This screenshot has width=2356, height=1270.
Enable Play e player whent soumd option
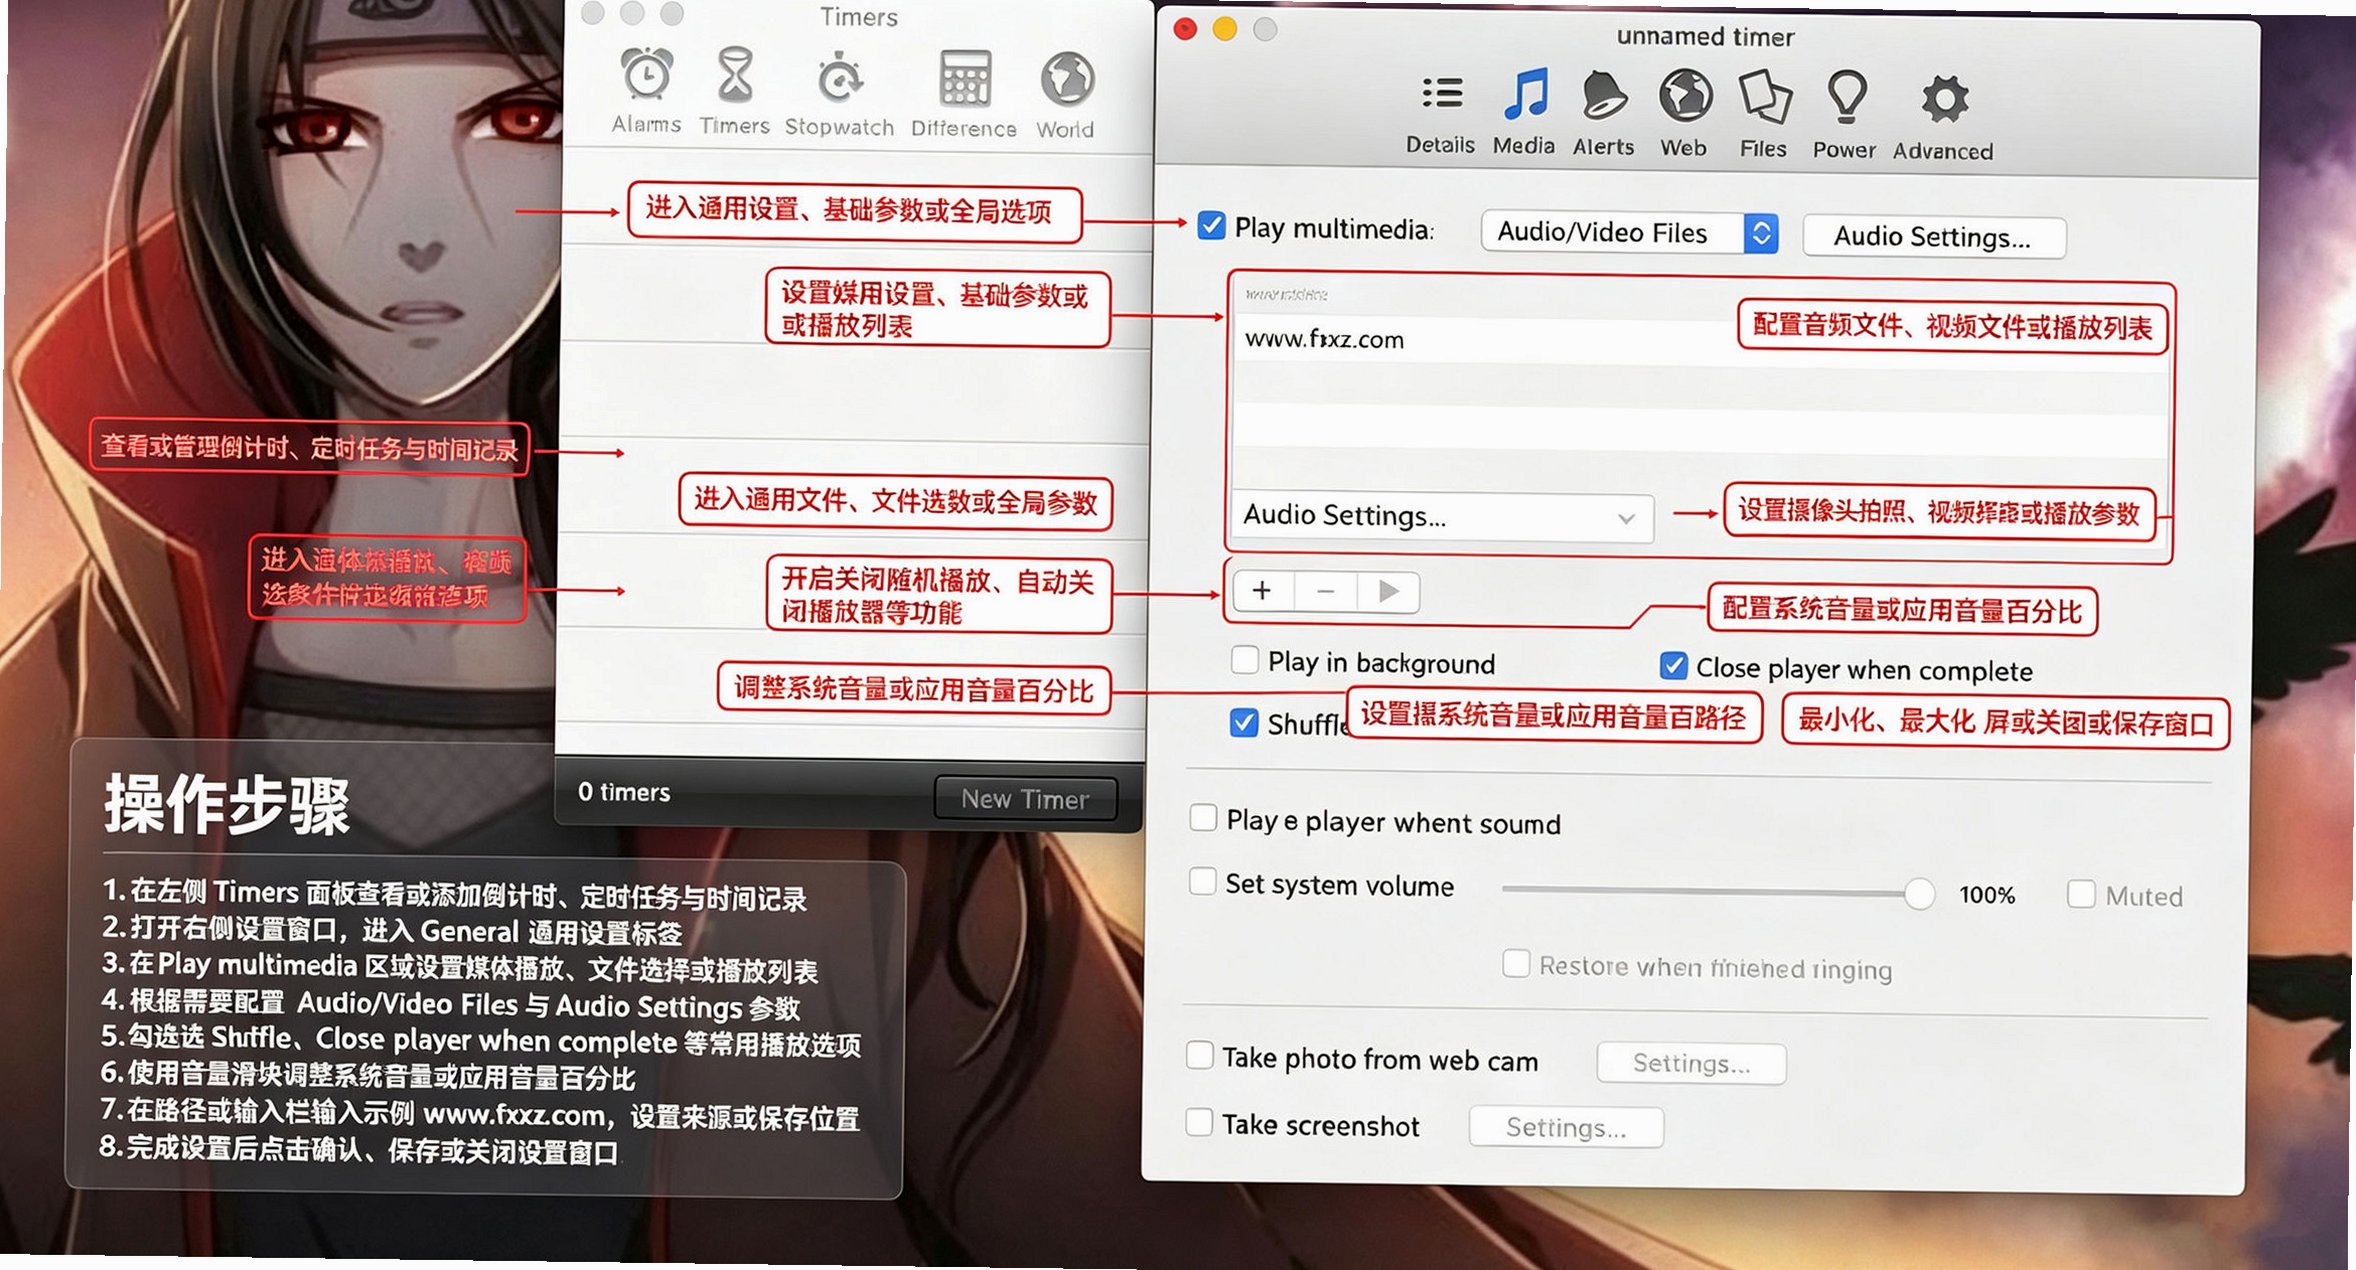coord(1203,818)
